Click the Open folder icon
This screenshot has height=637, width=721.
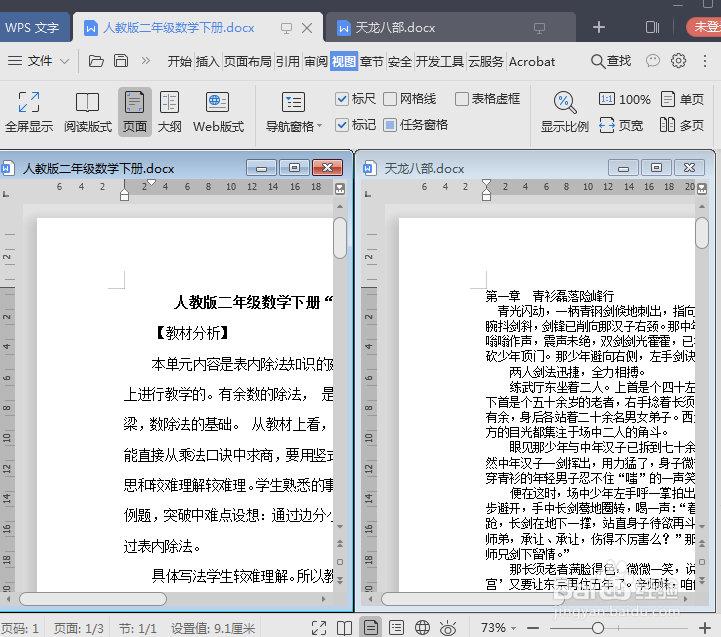click(96, 61)
